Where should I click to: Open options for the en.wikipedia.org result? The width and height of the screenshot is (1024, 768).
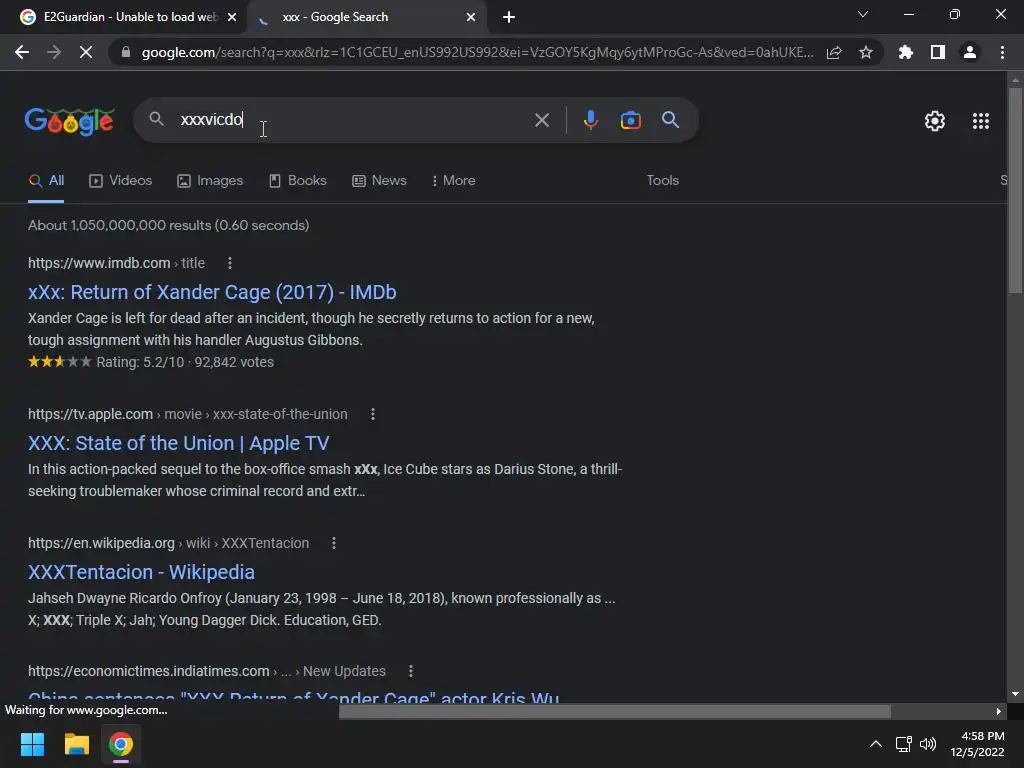(x=334, y=543)
